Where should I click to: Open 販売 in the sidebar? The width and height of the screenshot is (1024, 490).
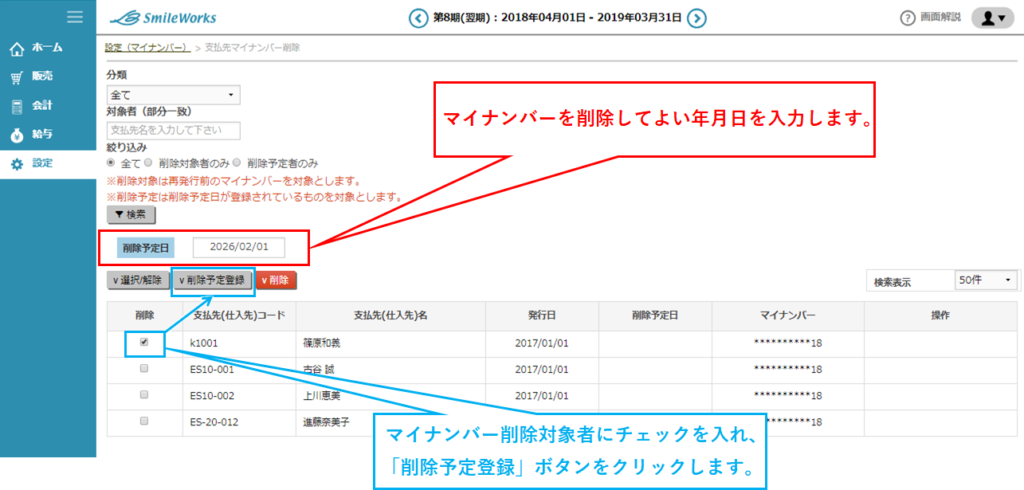tap(42, 76)
